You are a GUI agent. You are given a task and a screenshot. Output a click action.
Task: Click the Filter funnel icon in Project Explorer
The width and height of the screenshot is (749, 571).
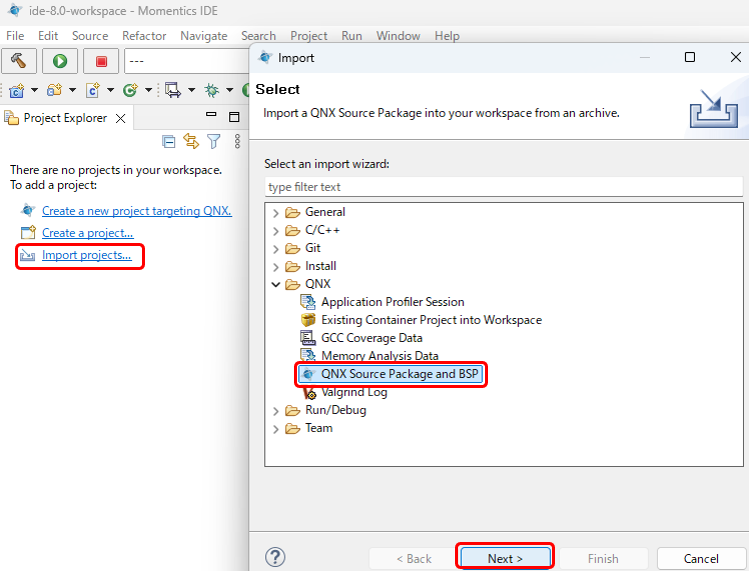coord(214,141)
